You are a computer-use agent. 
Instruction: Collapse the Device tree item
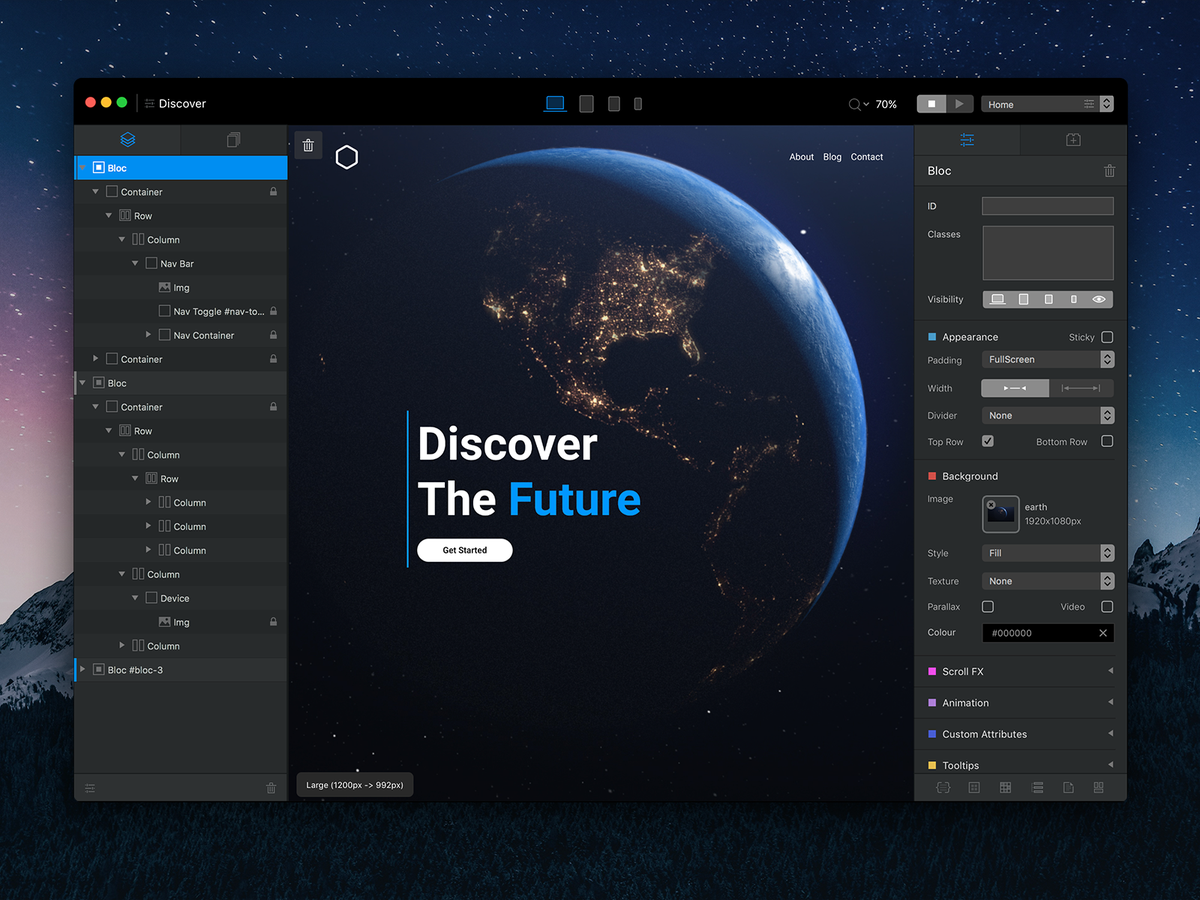pyautogui.click(x=135, y=598)
